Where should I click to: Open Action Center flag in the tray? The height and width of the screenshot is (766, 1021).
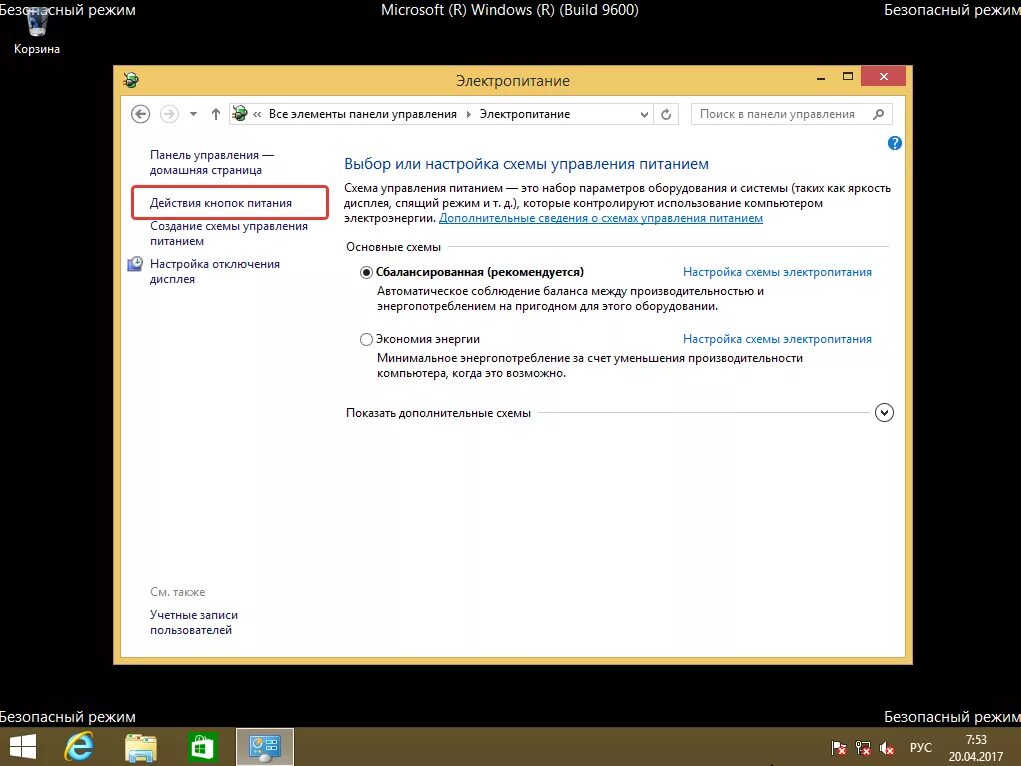tap(839, 748)
